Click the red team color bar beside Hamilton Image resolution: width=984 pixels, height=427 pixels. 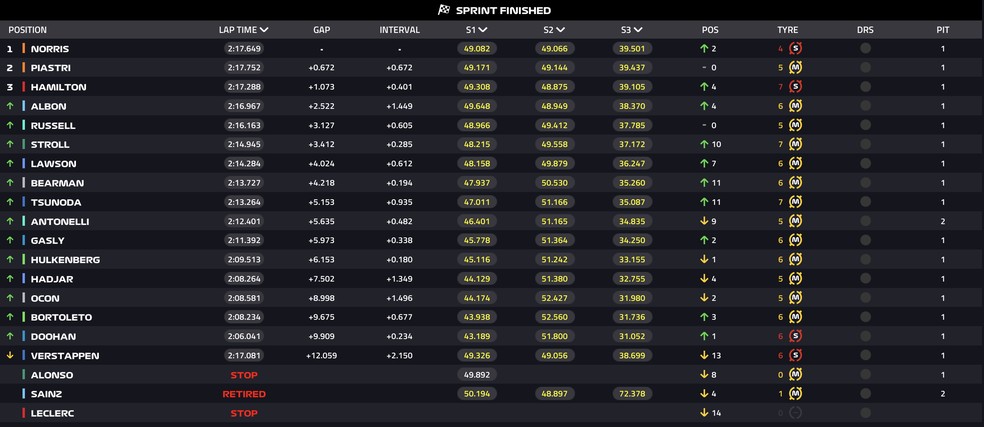[x=23, y=87]
